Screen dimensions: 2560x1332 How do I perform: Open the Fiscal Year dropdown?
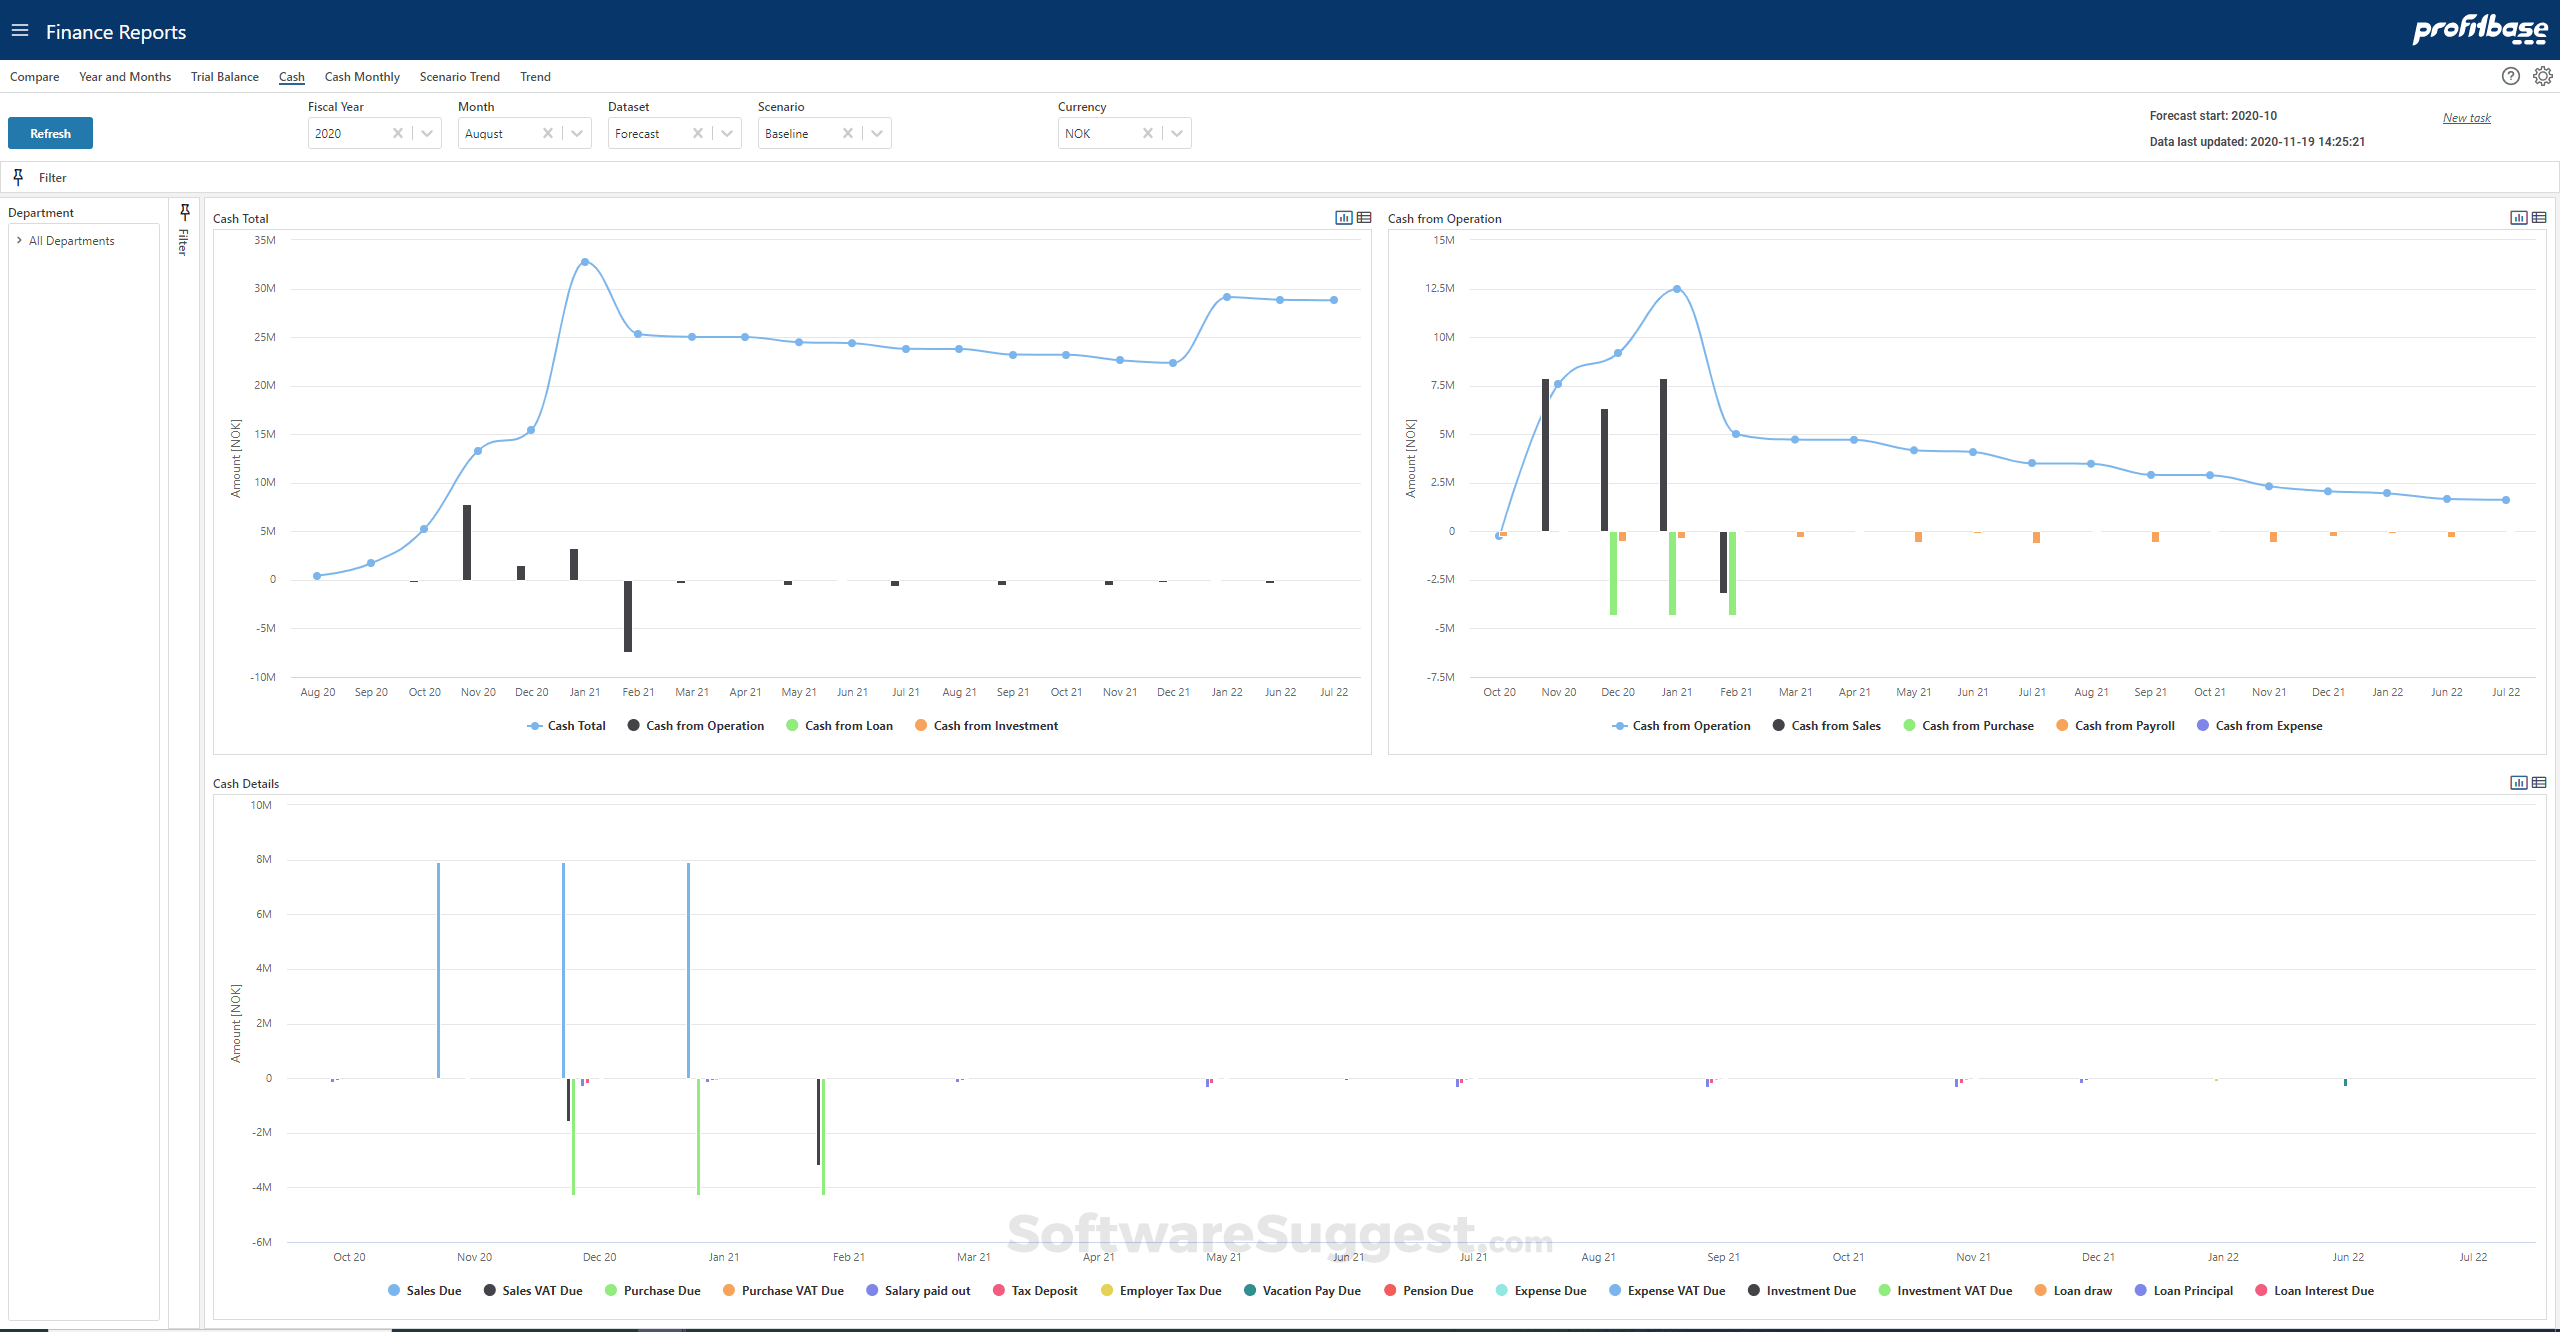pos(428,133)
